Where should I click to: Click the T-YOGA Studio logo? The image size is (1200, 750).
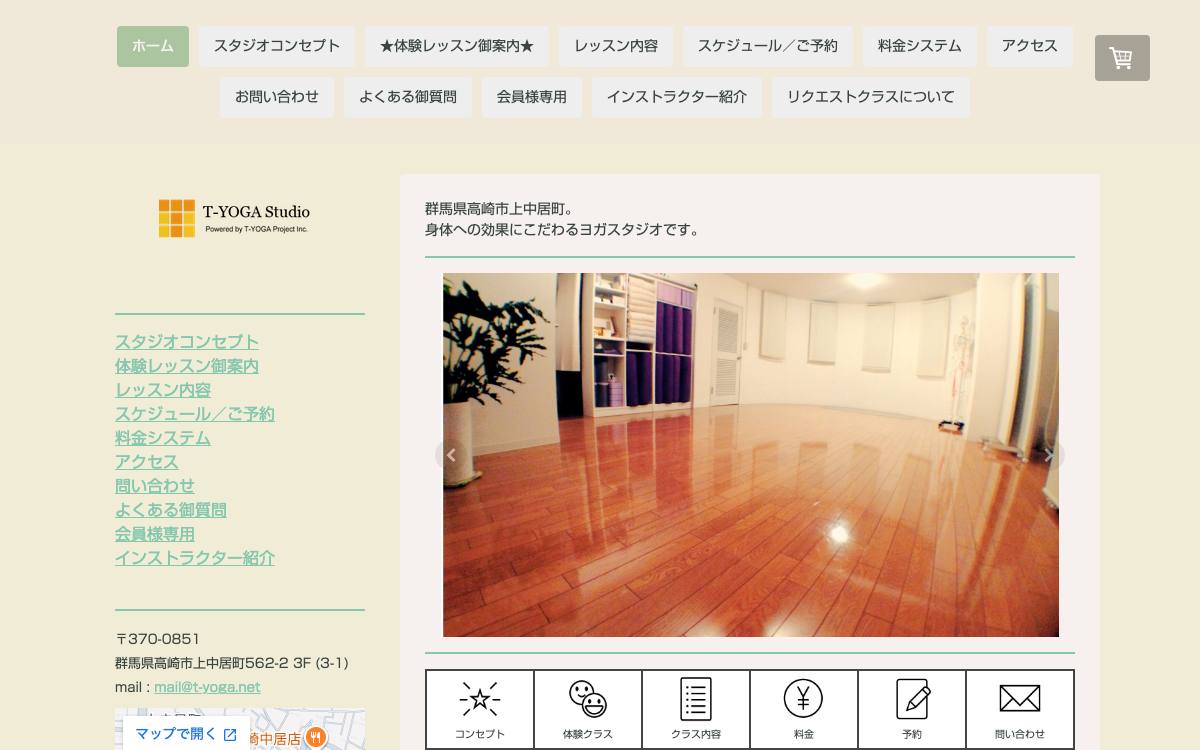[x=234, y=218]
